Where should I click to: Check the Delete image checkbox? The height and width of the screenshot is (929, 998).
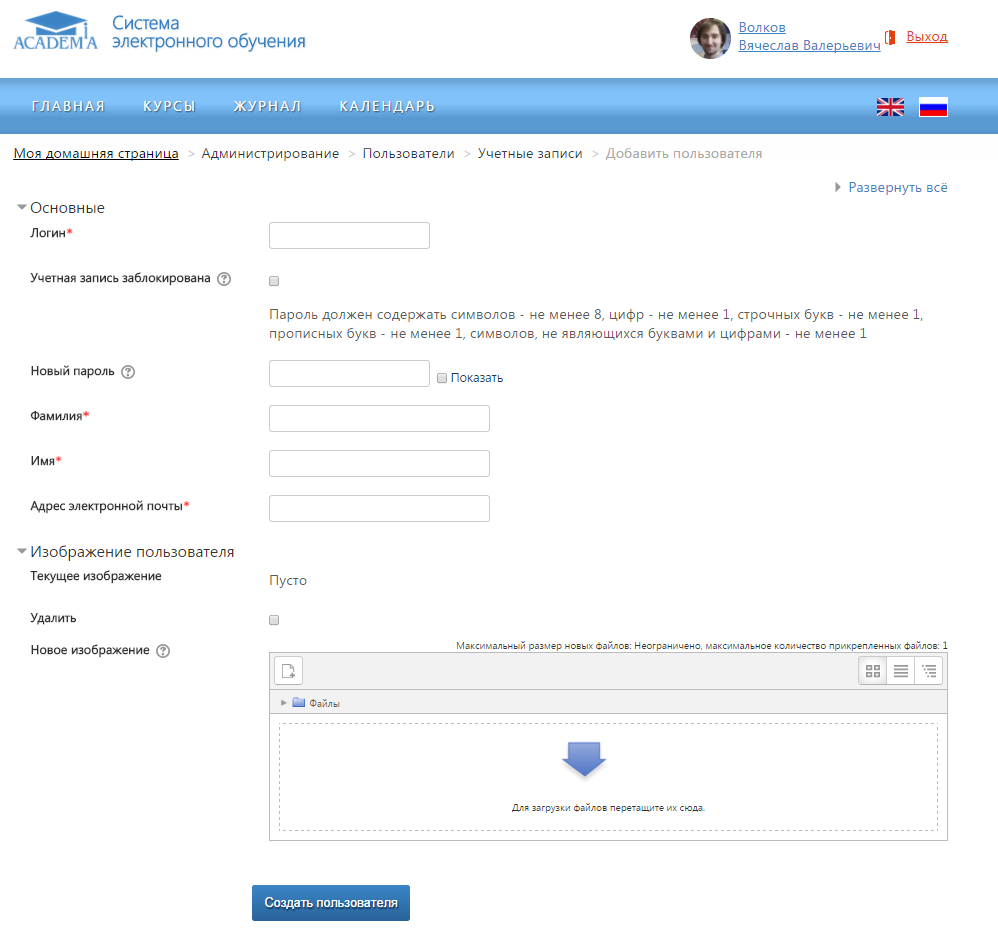point(274,620)
